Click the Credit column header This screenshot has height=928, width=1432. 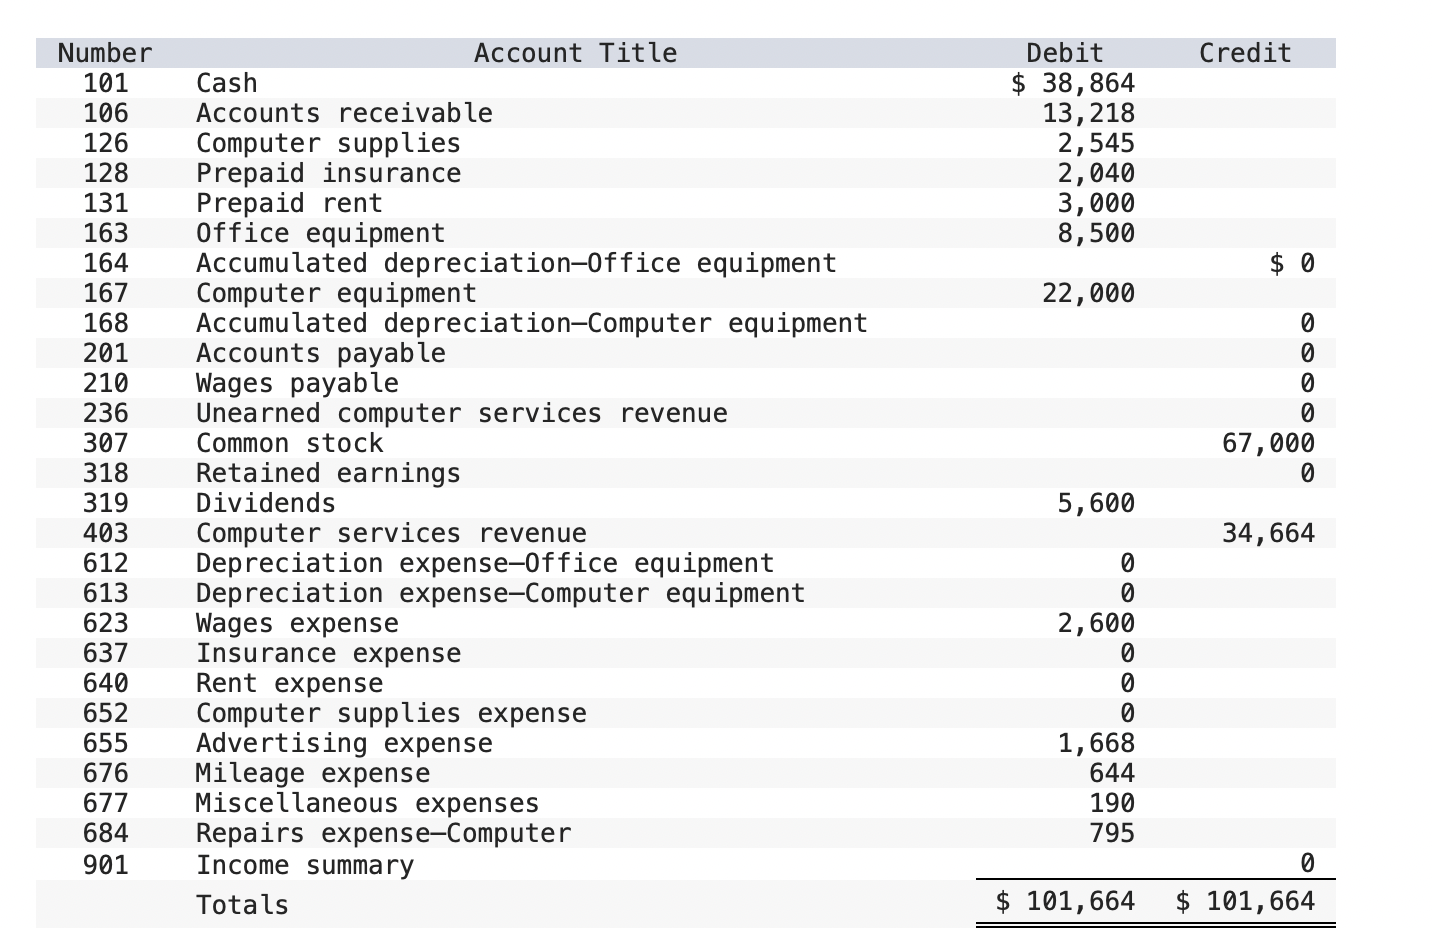coord(1245,53)
